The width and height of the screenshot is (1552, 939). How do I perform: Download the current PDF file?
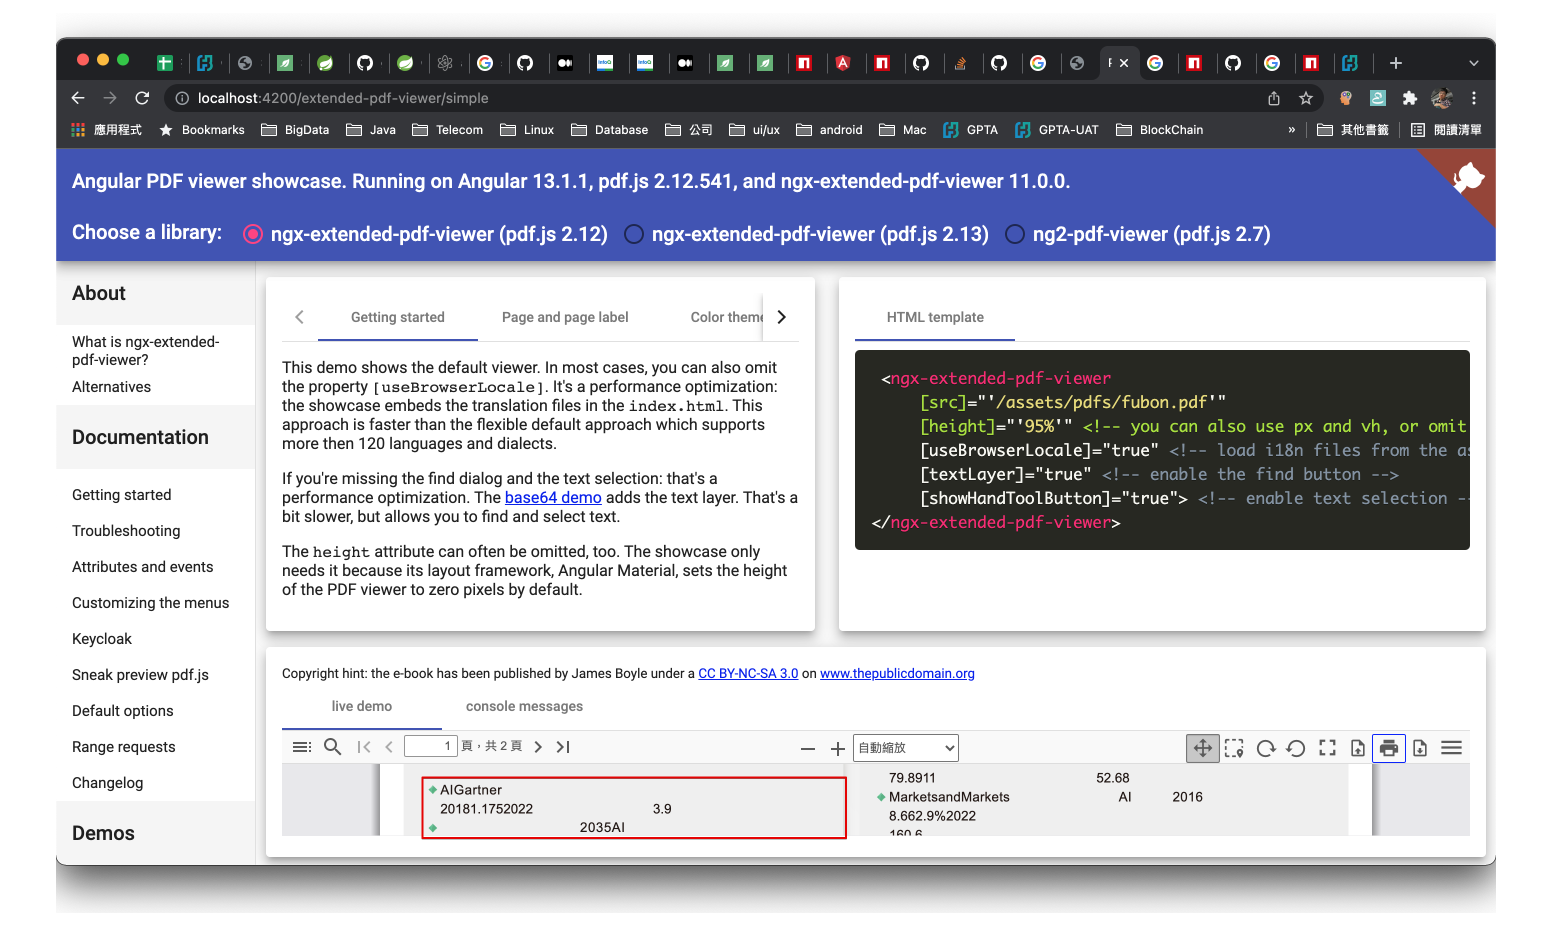1420,747
